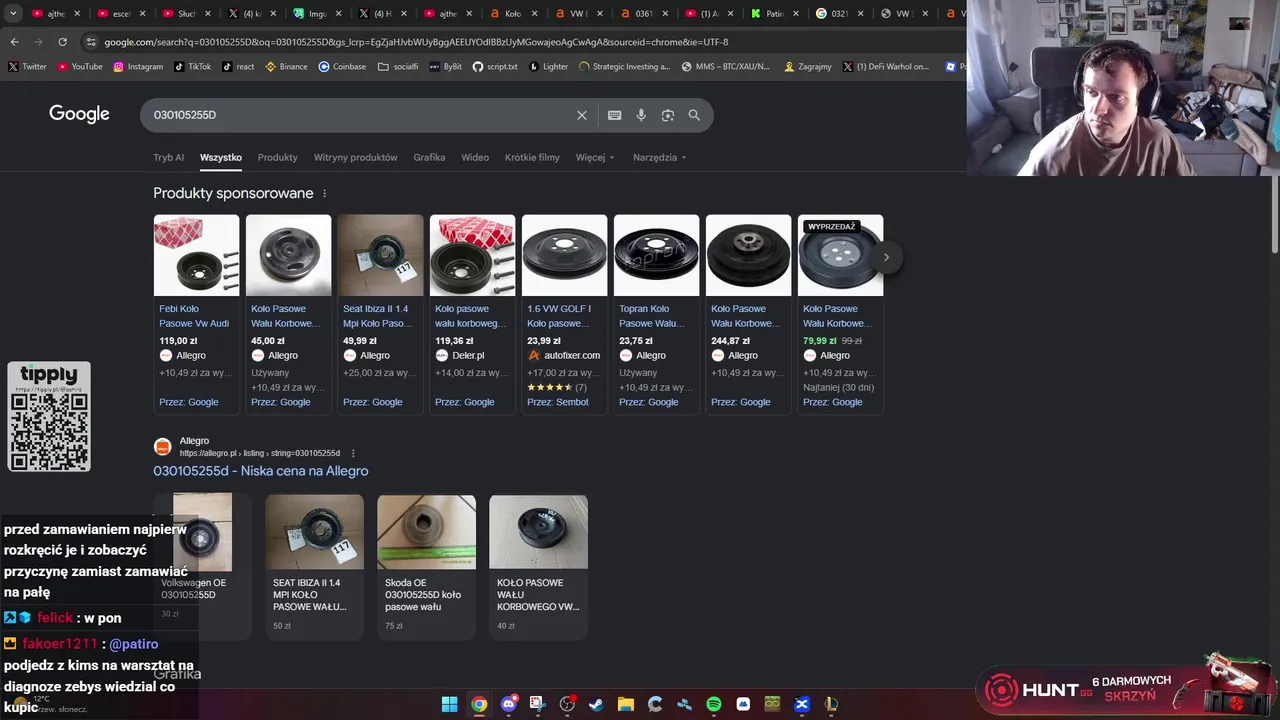The width and height of the screenshot is (1280, 720).
Task: Switch to Tryb AI tab
Action: 168,157
